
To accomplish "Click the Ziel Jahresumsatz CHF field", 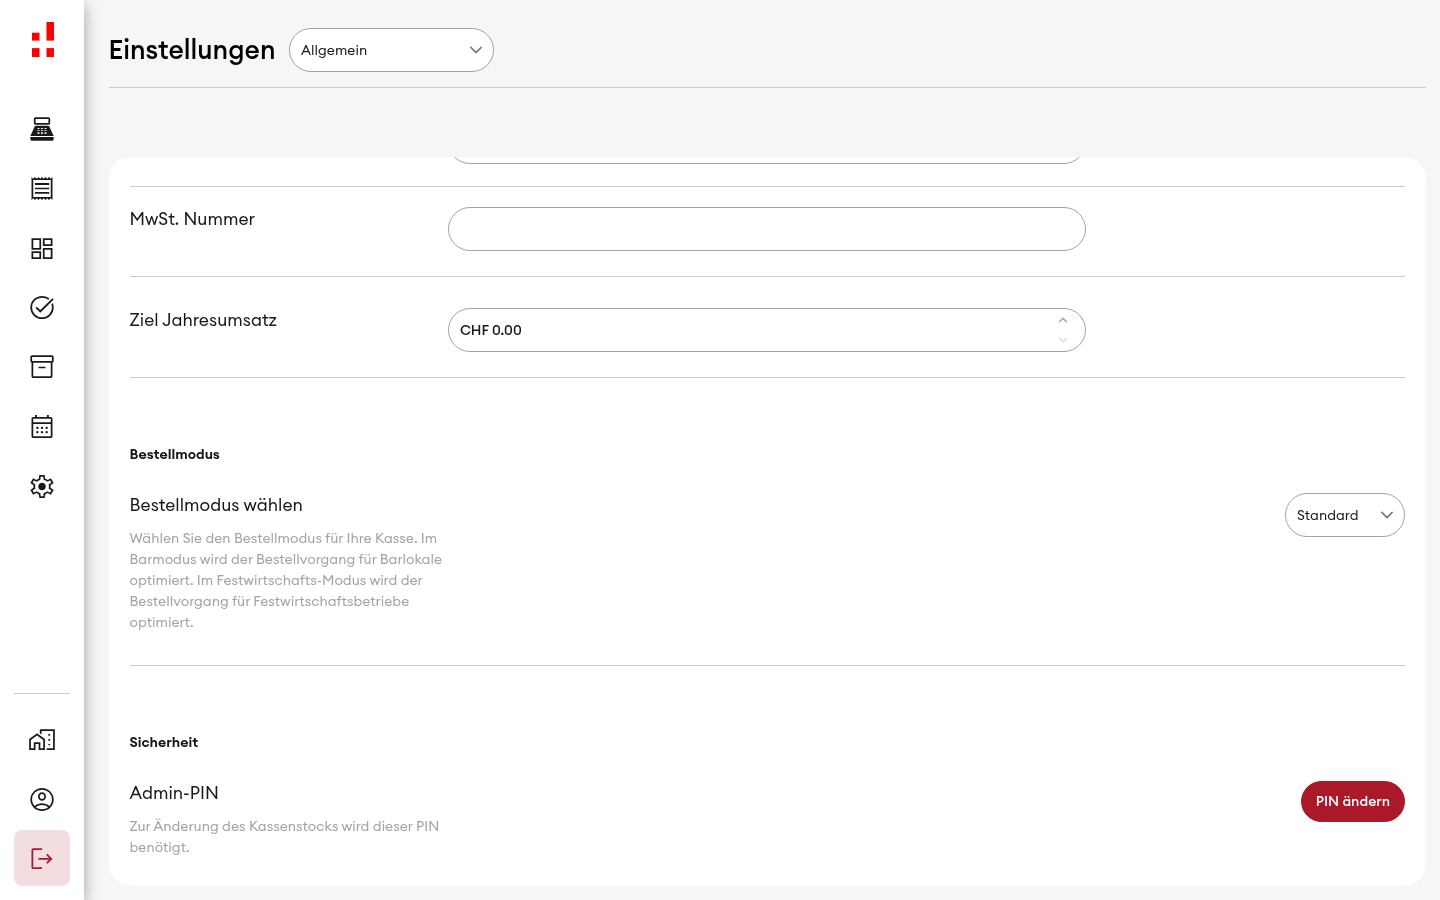I will [766, 330].
